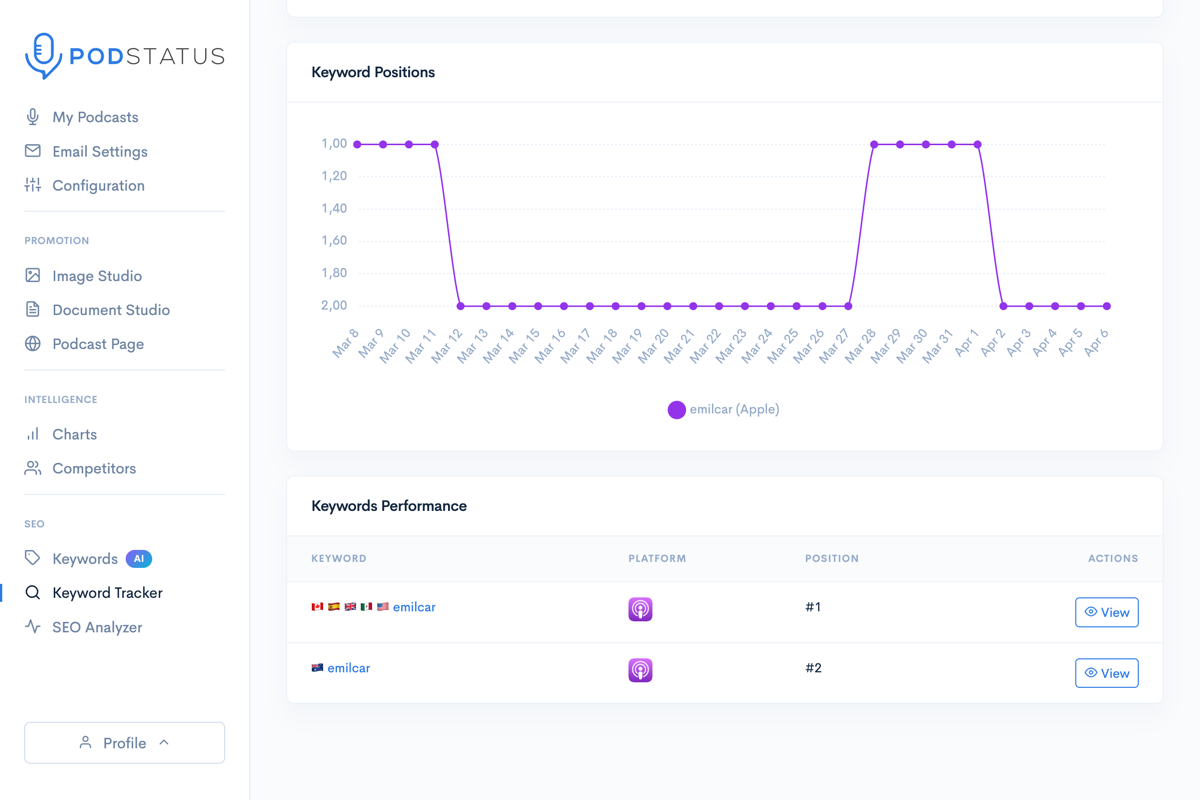The height and width of the screenshot is (800, 1200).
Task: Open Email Settings via the envelope icon
Action: tap(33, 151)
